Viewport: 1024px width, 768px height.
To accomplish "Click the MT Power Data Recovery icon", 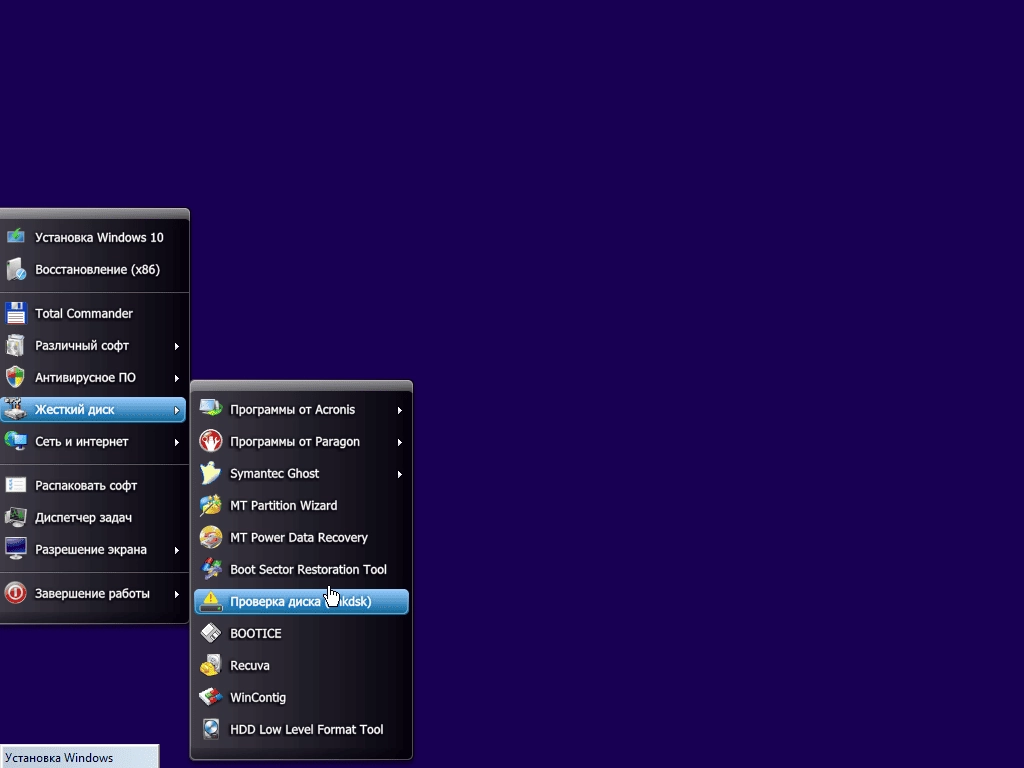I will tap(211, 537).
